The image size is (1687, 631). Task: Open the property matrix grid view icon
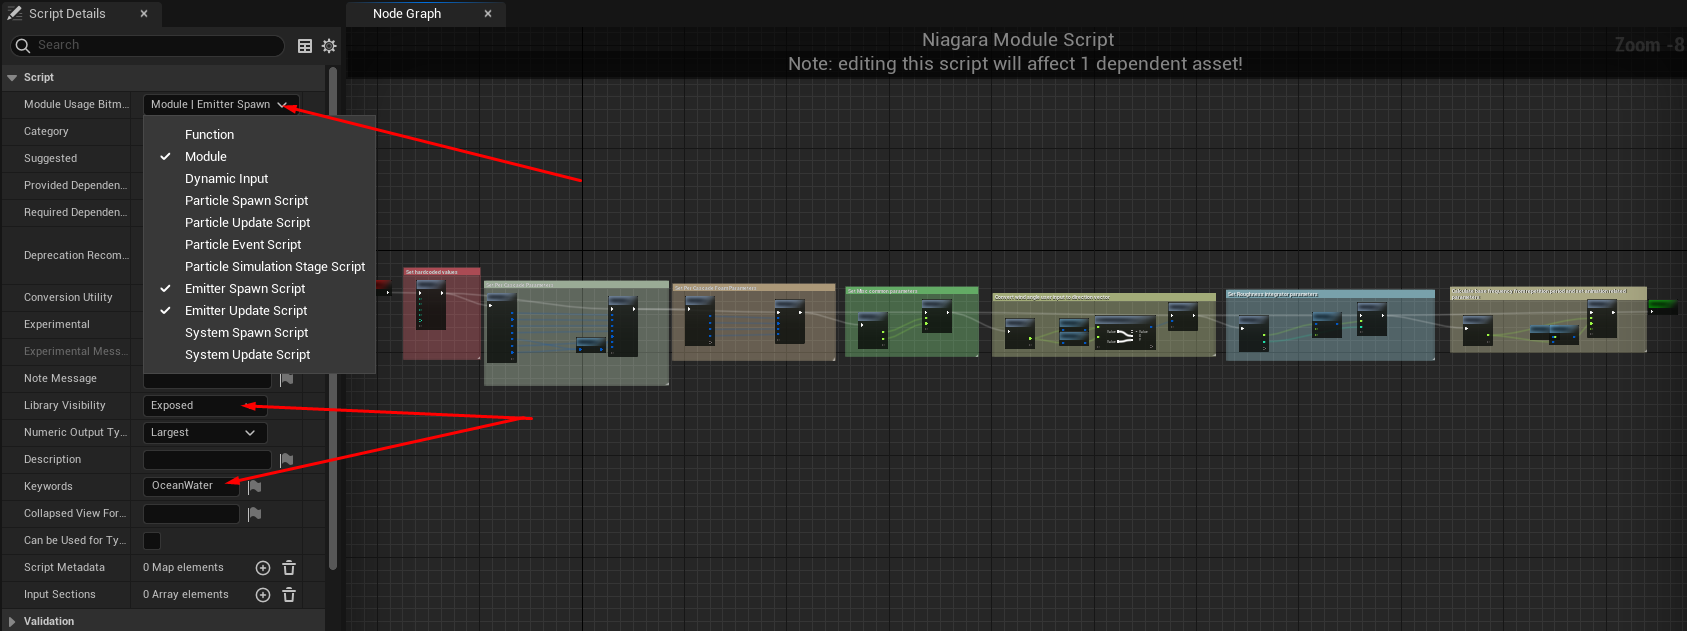(x=305, y=46)
